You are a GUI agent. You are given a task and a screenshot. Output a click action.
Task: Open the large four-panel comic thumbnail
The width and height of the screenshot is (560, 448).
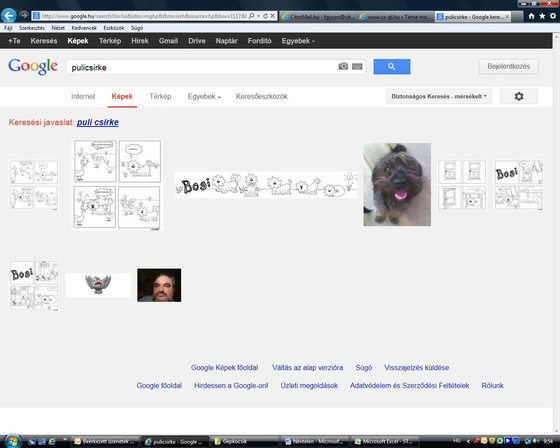click(117, 185)
